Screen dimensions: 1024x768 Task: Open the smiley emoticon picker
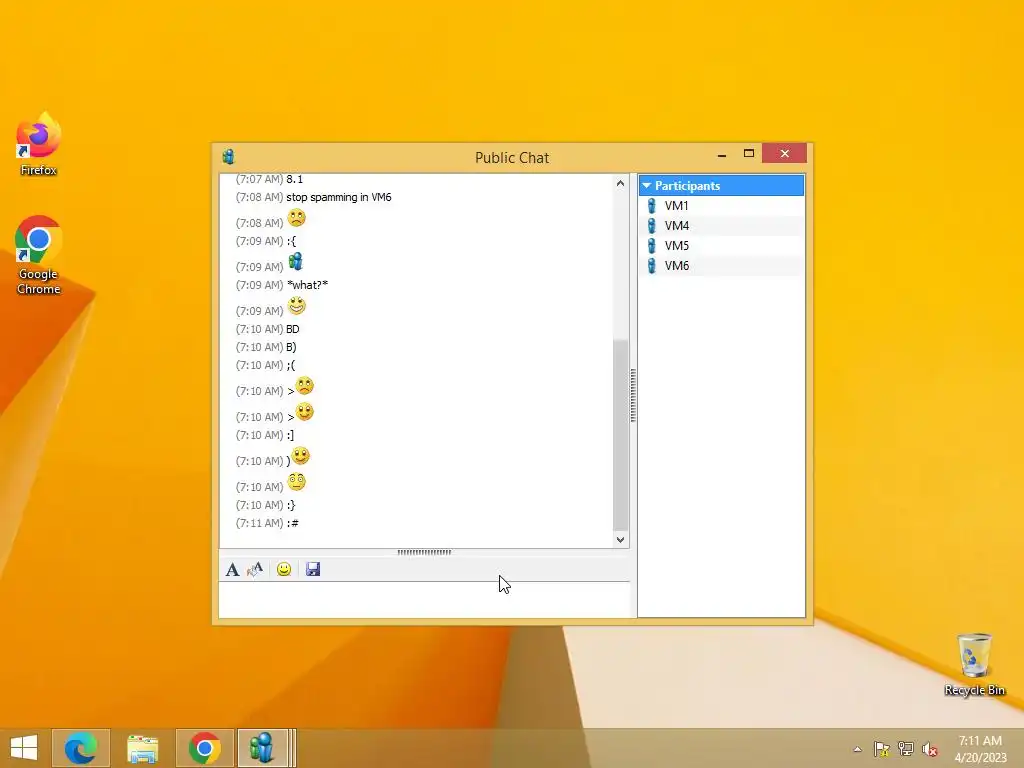coord(283,569)
